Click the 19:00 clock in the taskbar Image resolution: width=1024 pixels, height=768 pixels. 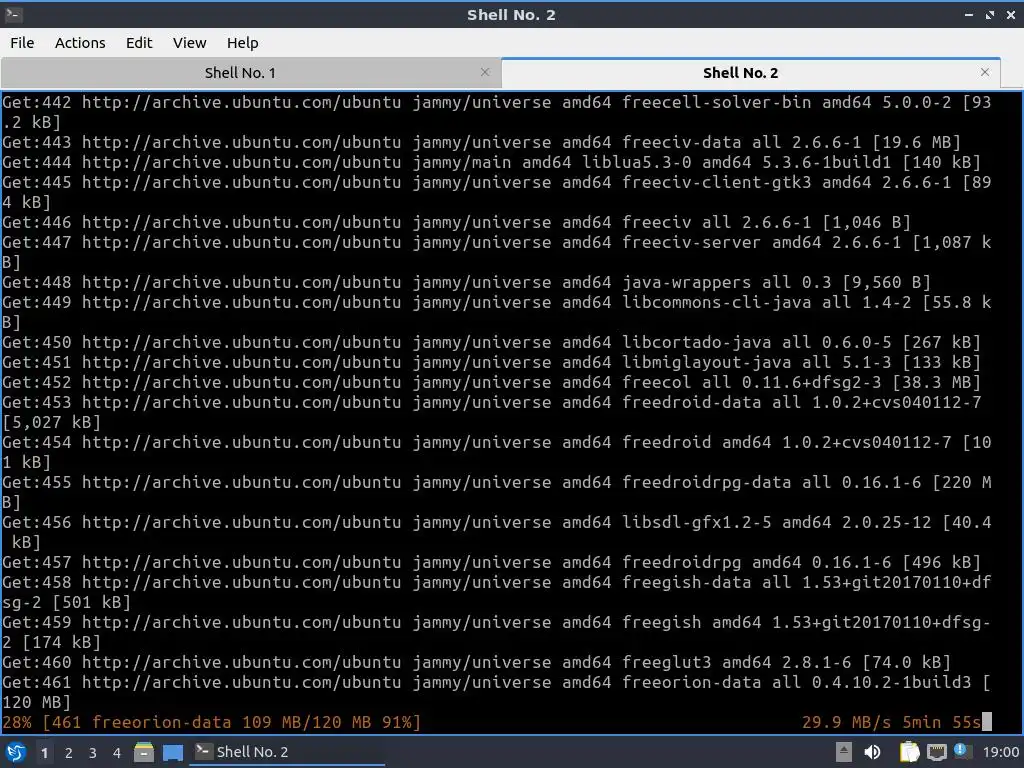click(1000, 752)
